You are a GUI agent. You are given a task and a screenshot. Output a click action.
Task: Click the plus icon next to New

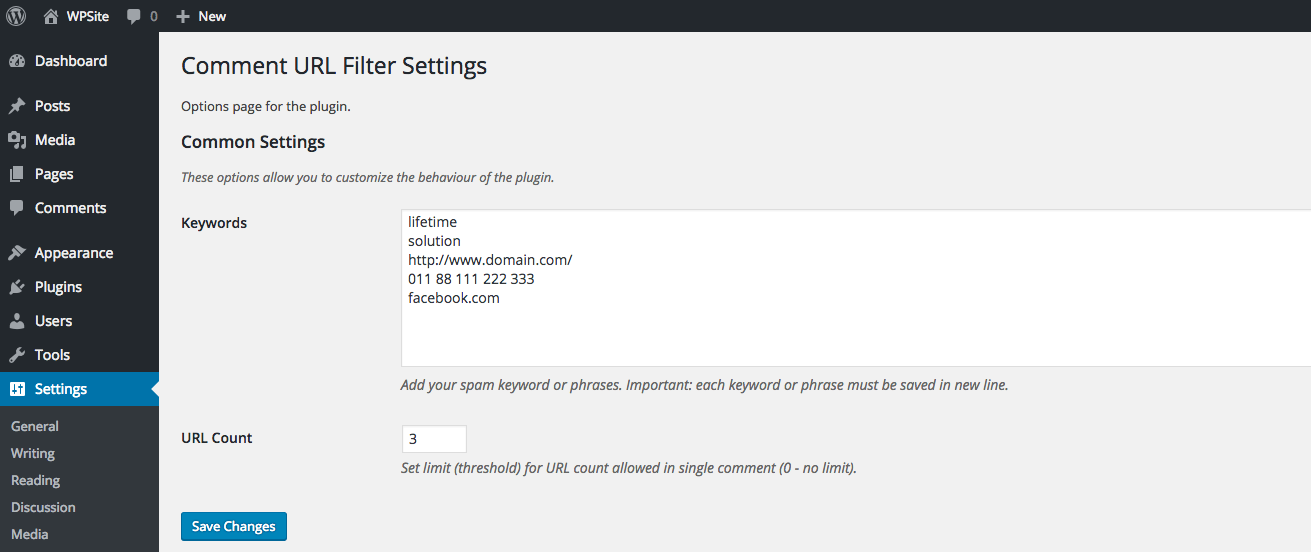[183, 16]
